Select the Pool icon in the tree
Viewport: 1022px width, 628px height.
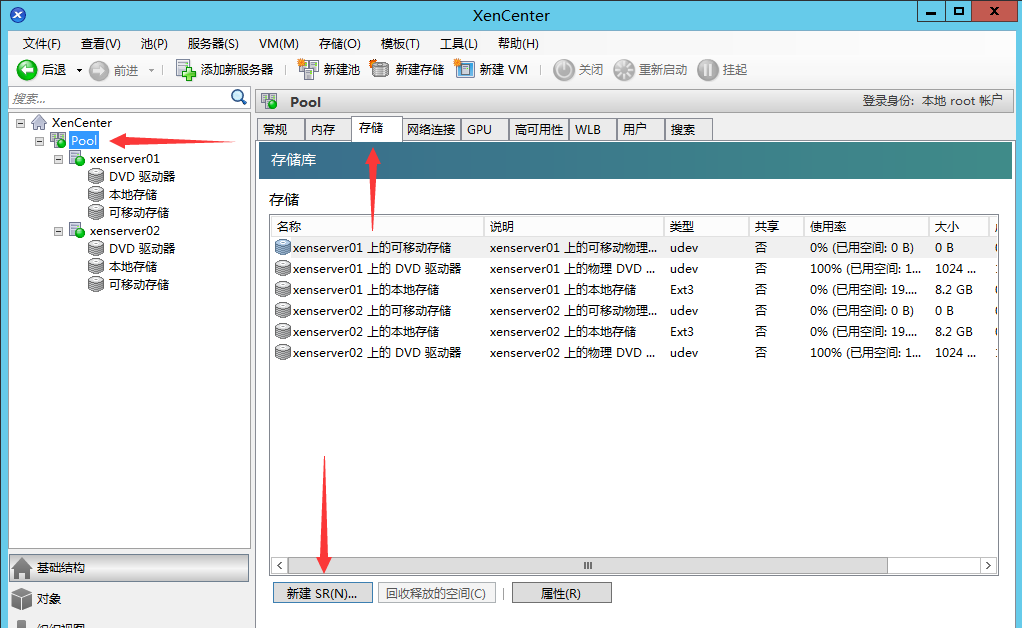[x=58, y=140]
